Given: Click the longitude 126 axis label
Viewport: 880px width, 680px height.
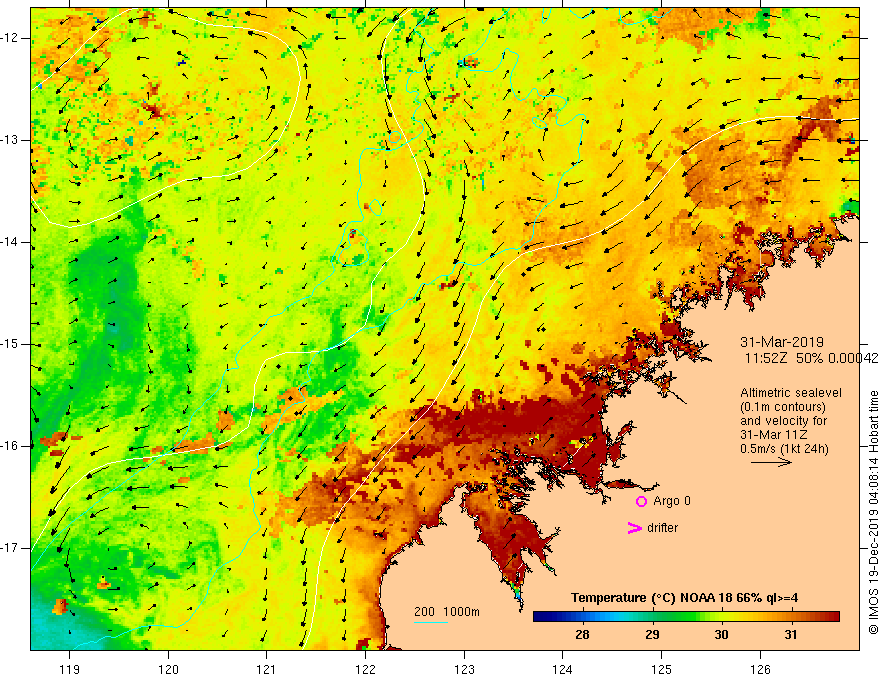Looking at the screenshot, I should point(760,669).
